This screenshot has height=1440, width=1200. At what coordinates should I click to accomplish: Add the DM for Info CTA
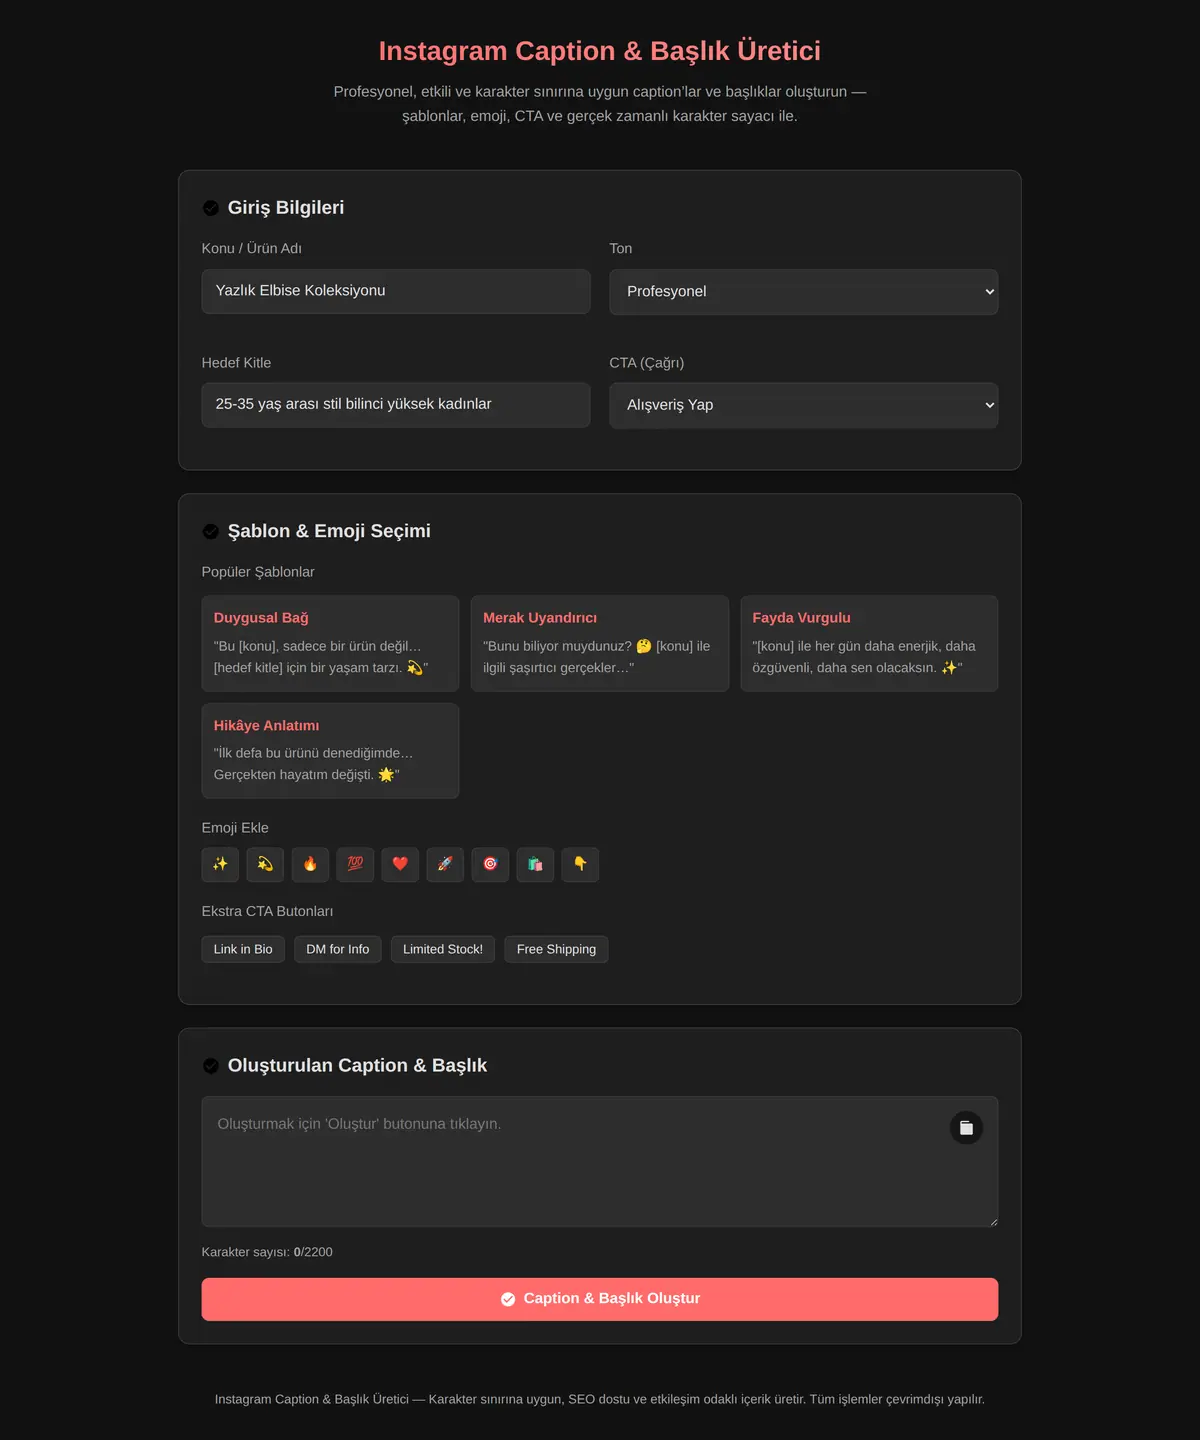(x=338, y=949)
